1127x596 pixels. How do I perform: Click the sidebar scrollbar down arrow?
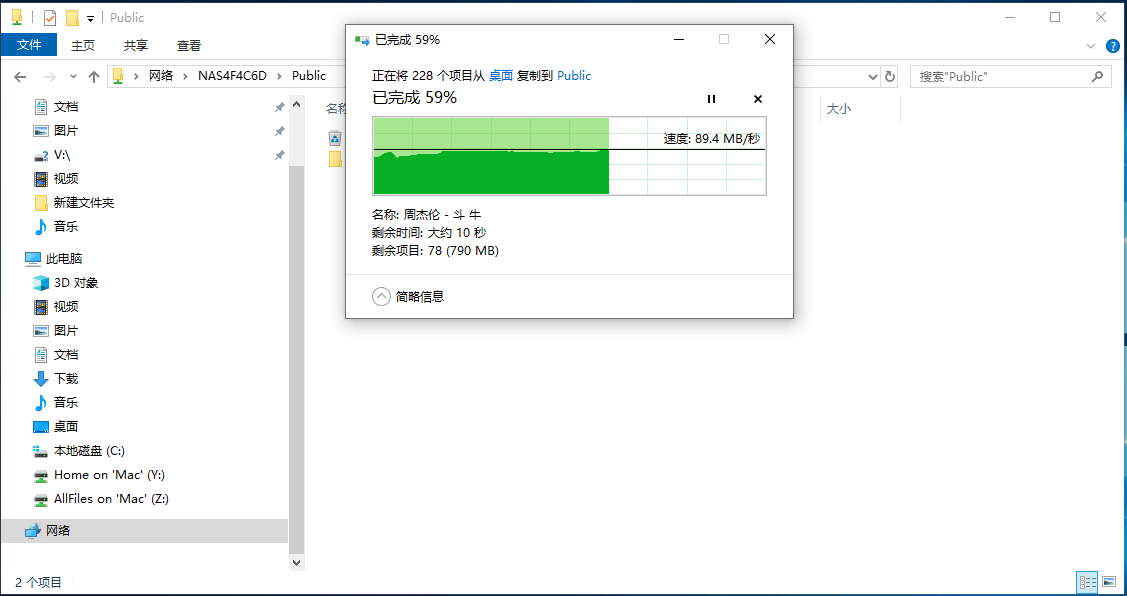[x=296, y=561]
